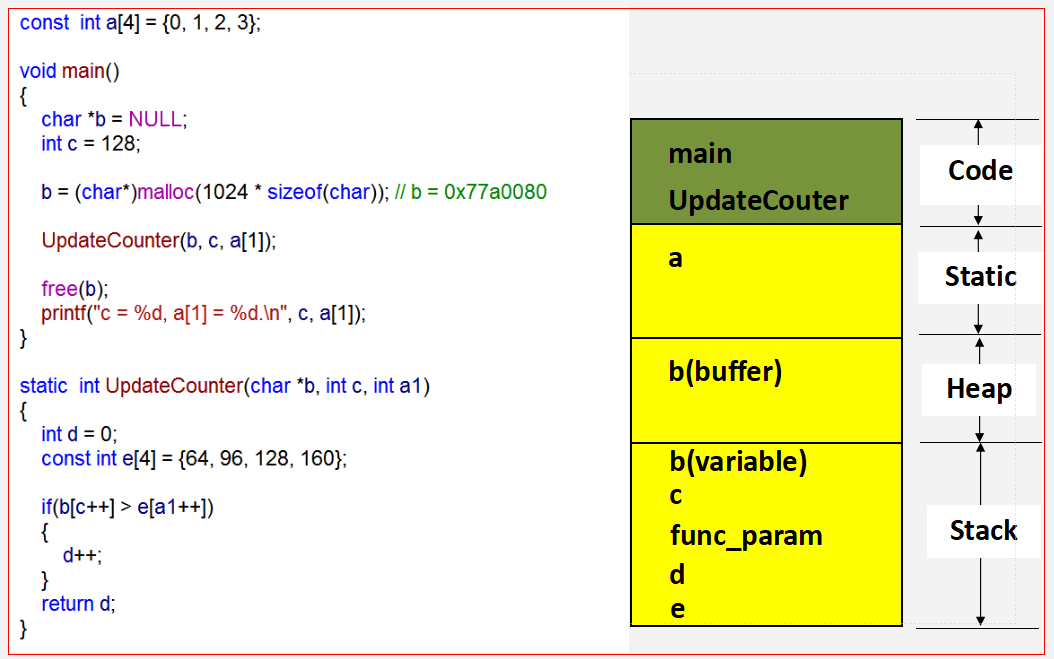Click "b(variable)" in the stack block
This screenshot has width=1054, height=659.
pos(738,462)
